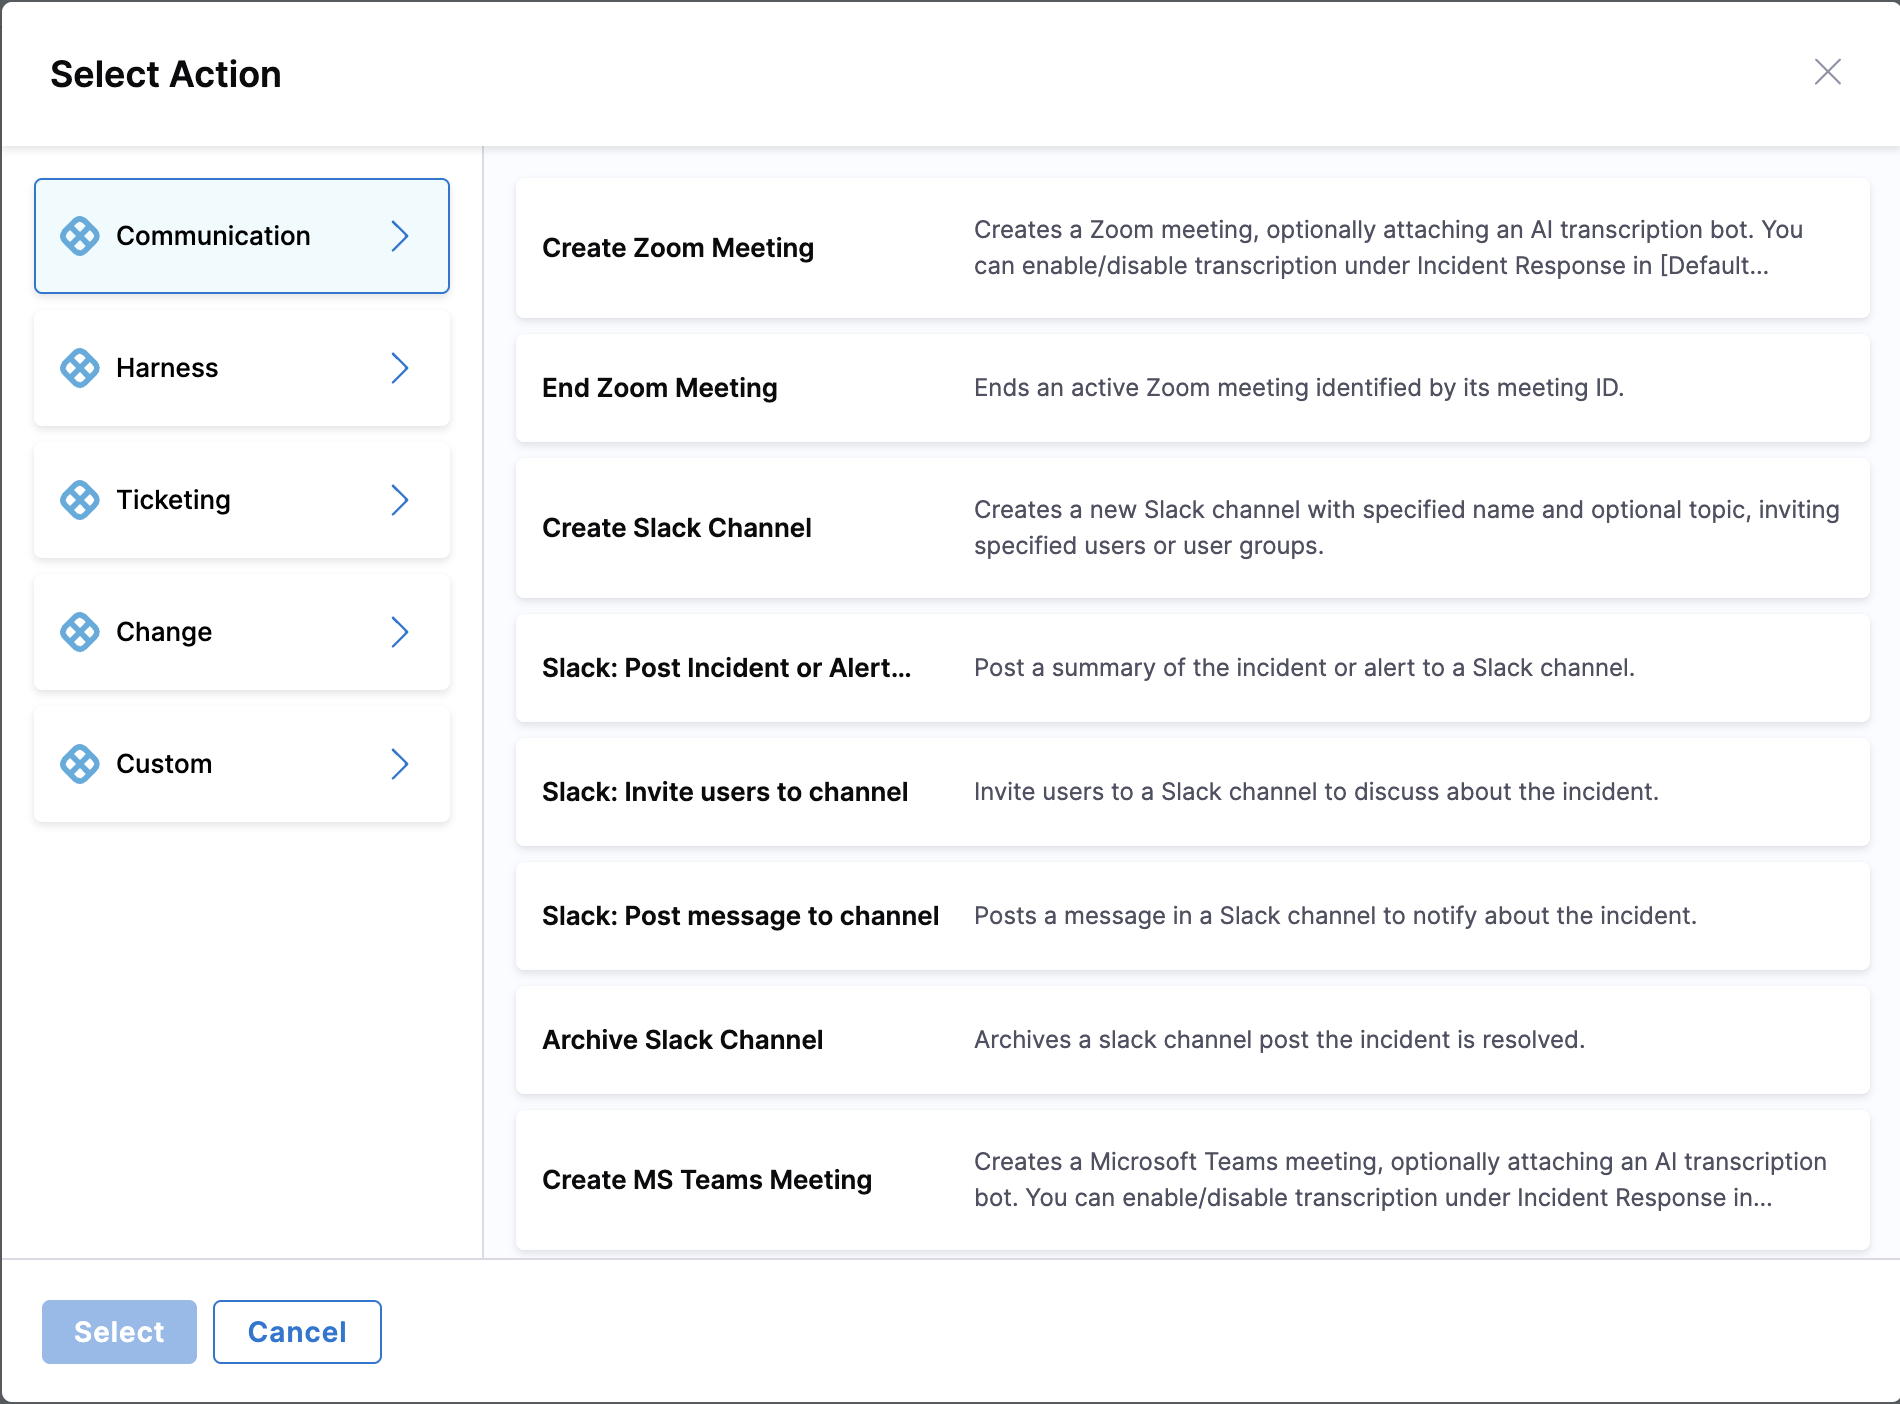Expand the Change category chevron

pos(402,632)
